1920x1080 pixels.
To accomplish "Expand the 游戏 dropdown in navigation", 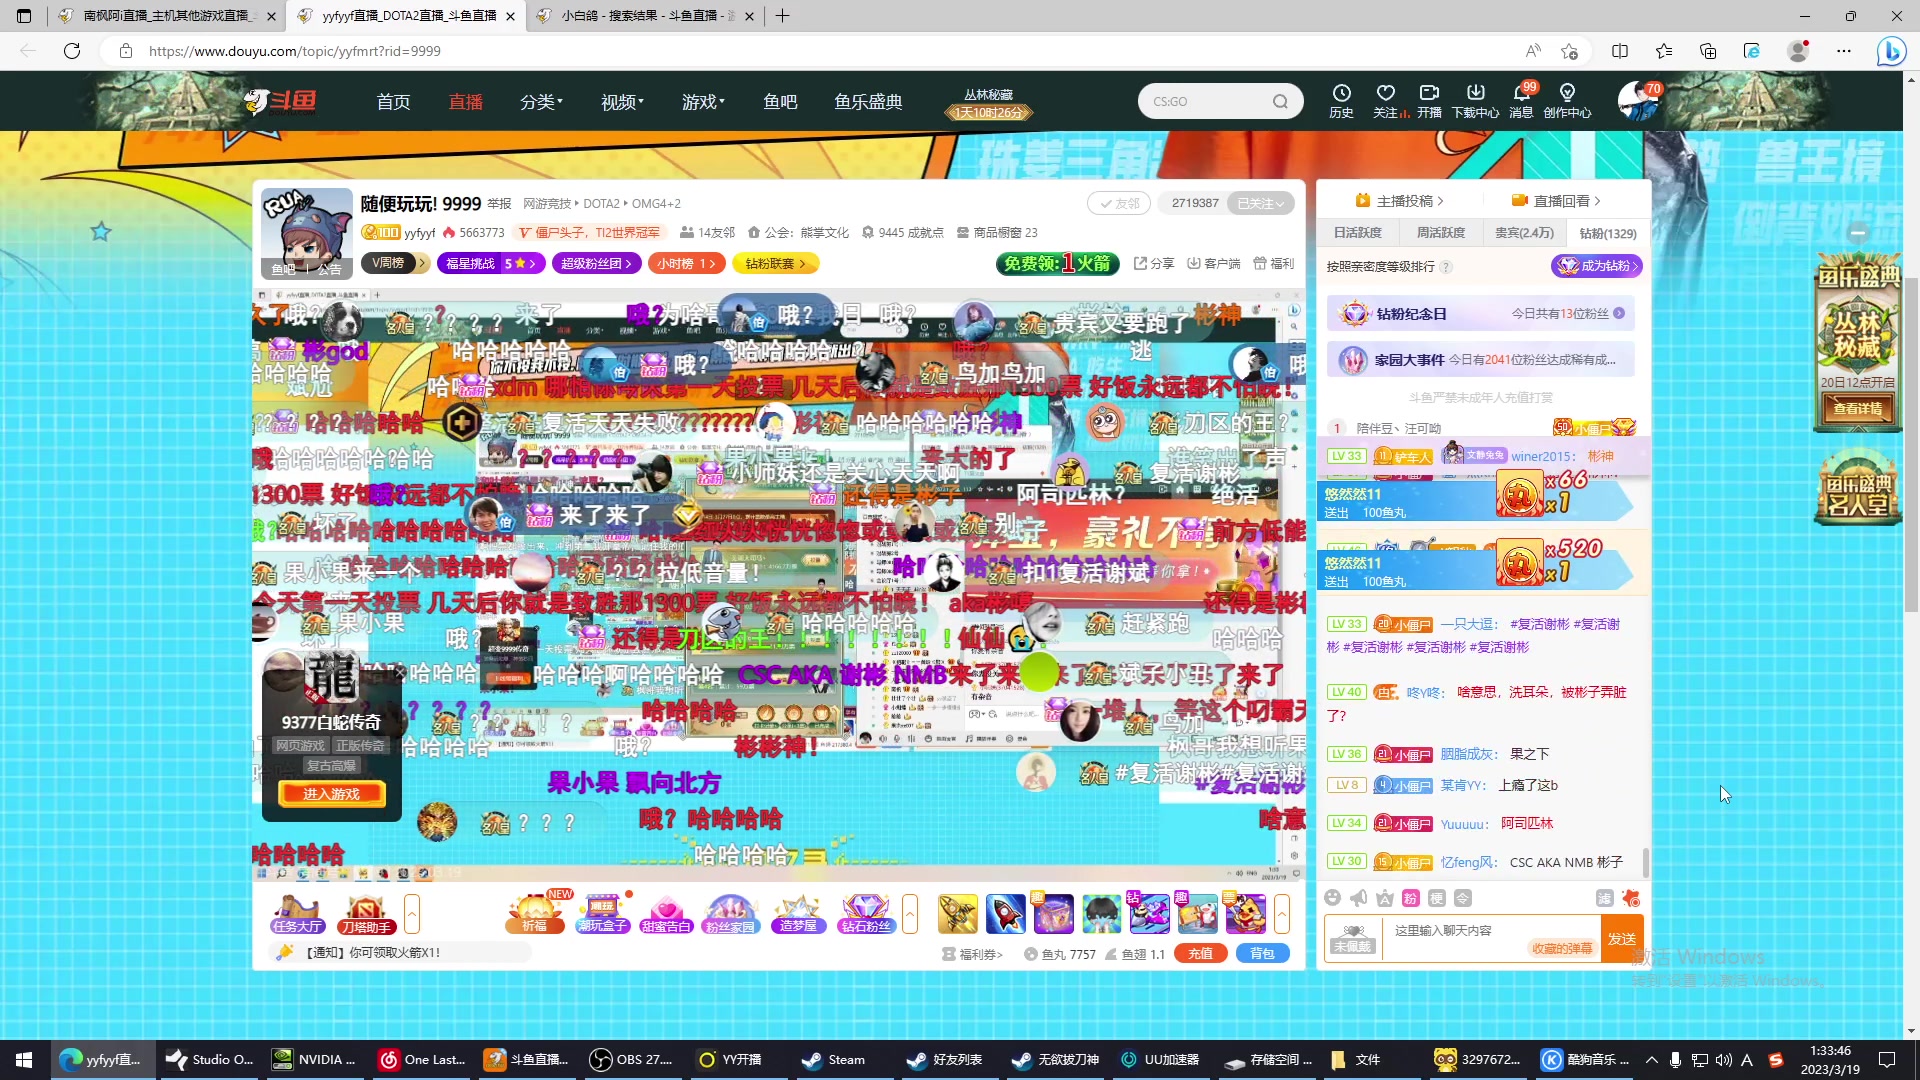I will click(703, 101).
